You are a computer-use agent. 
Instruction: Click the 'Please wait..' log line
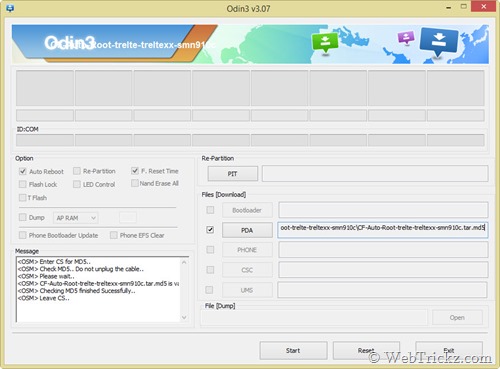[x=46, y=276]
